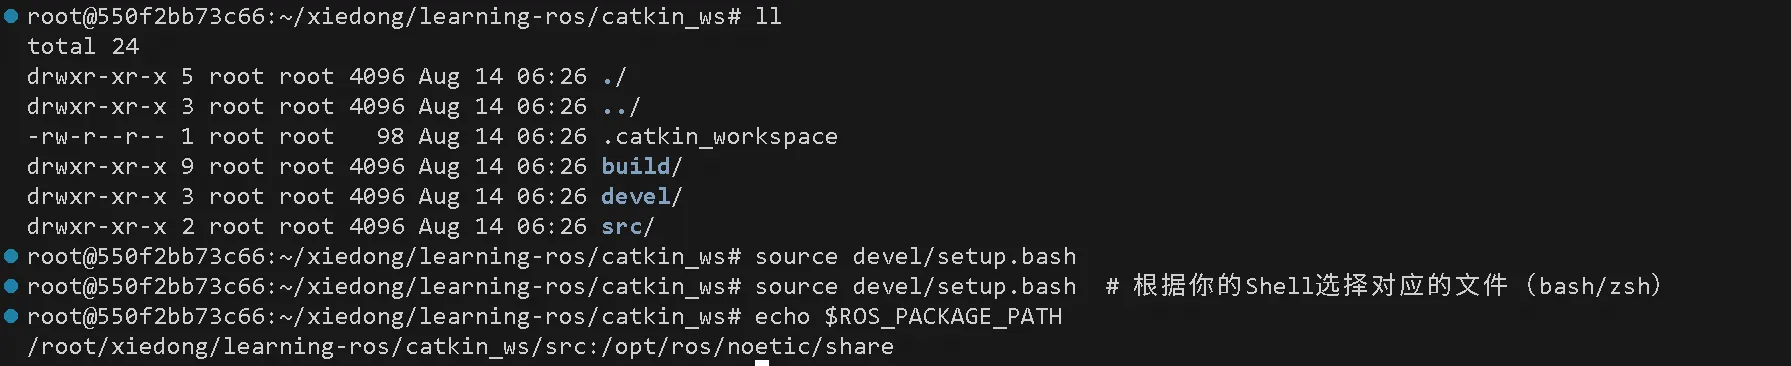Click the ROS package path output line

(460, 346)
